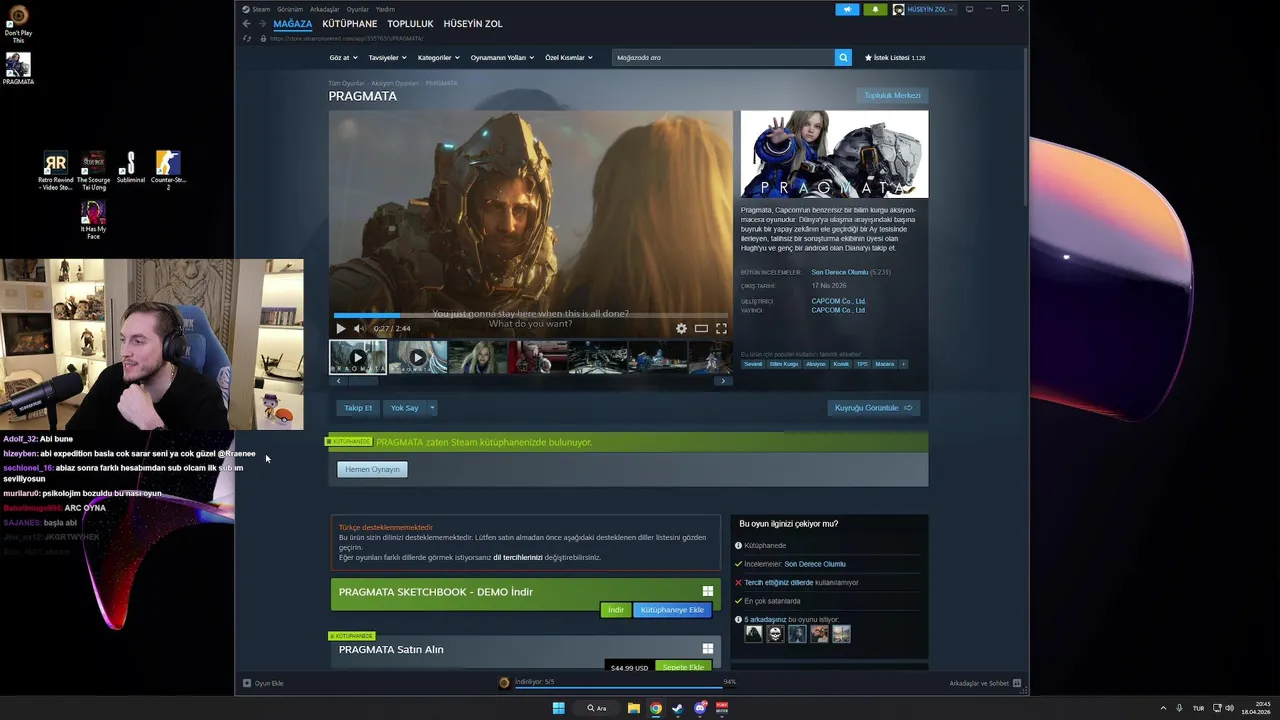The height and width of the screenshot is (720, 1280).
Task: Toggle theater mode on the trailer
Action: pos(701,328)
